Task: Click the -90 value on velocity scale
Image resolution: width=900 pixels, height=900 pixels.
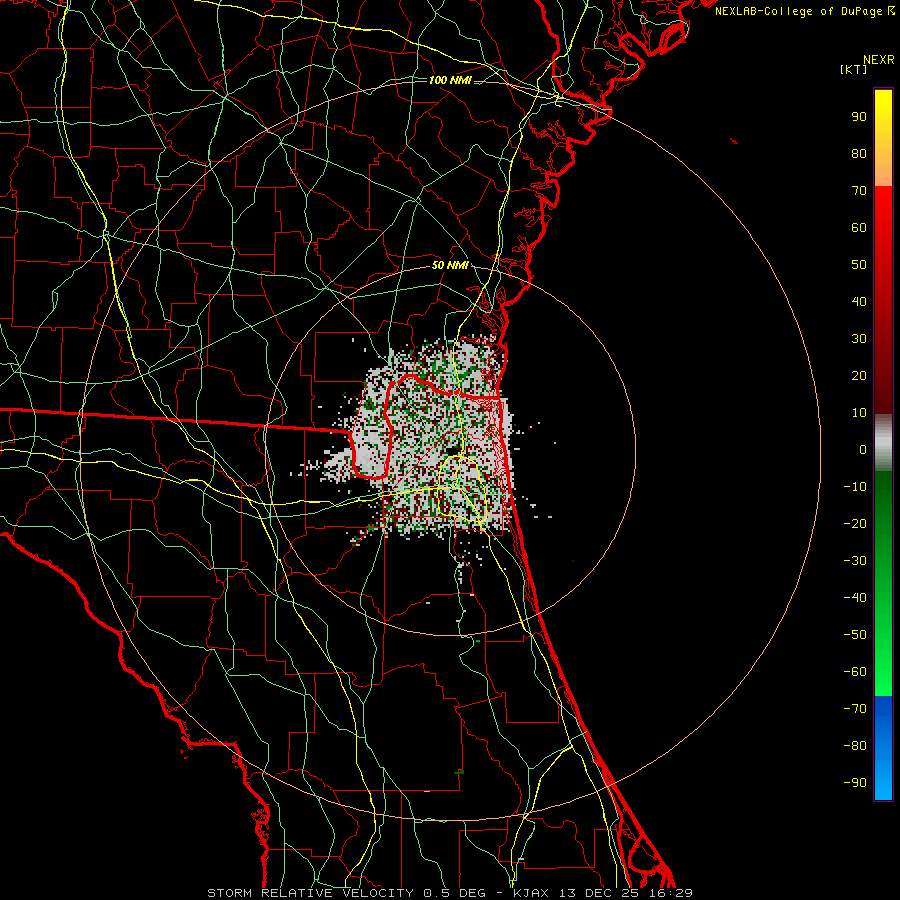Action: [855, 783]
